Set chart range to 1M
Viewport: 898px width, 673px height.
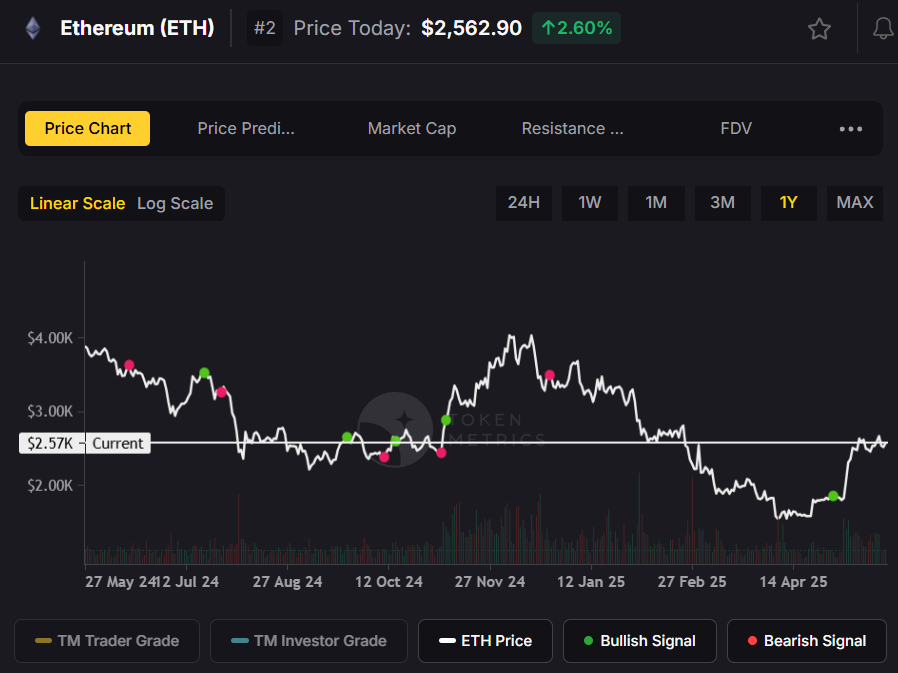pyautogui.click(x=656, y=203)
